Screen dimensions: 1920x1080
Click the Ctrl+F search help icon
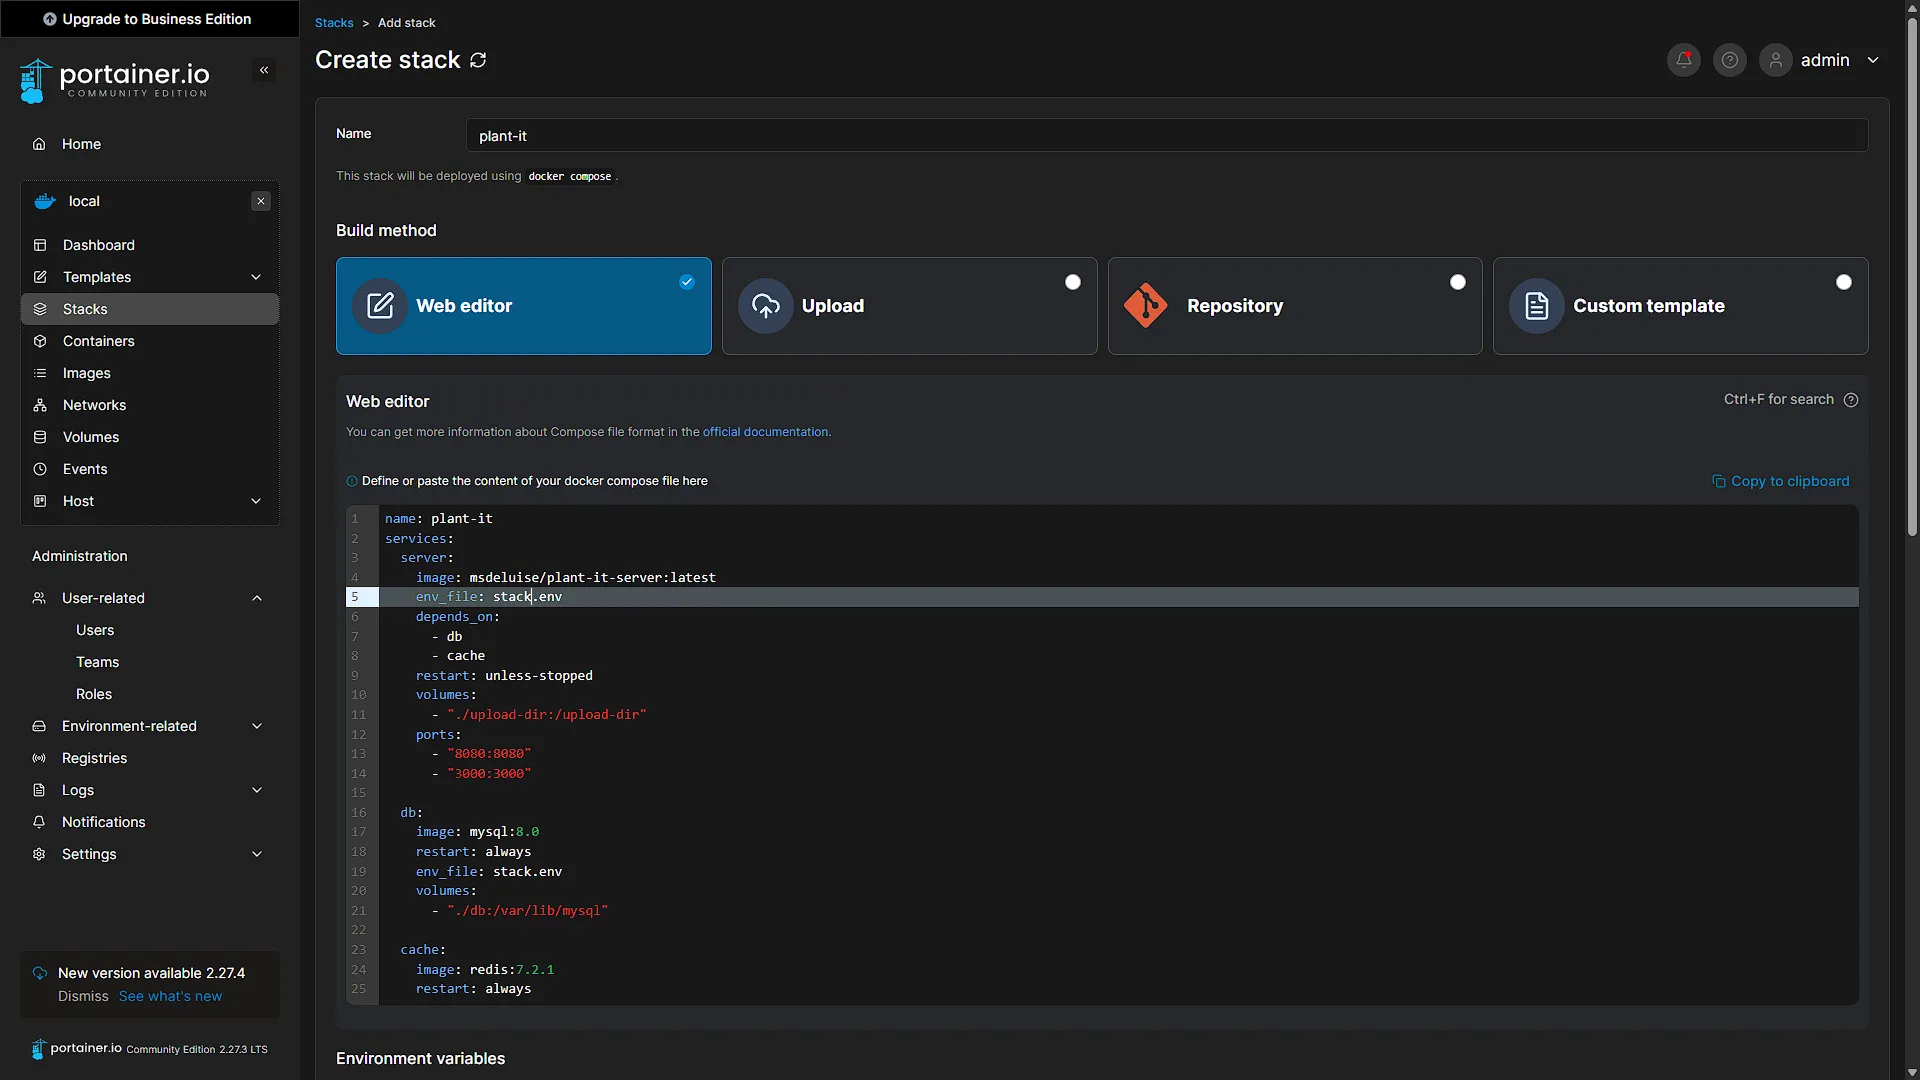(1851, 400)
